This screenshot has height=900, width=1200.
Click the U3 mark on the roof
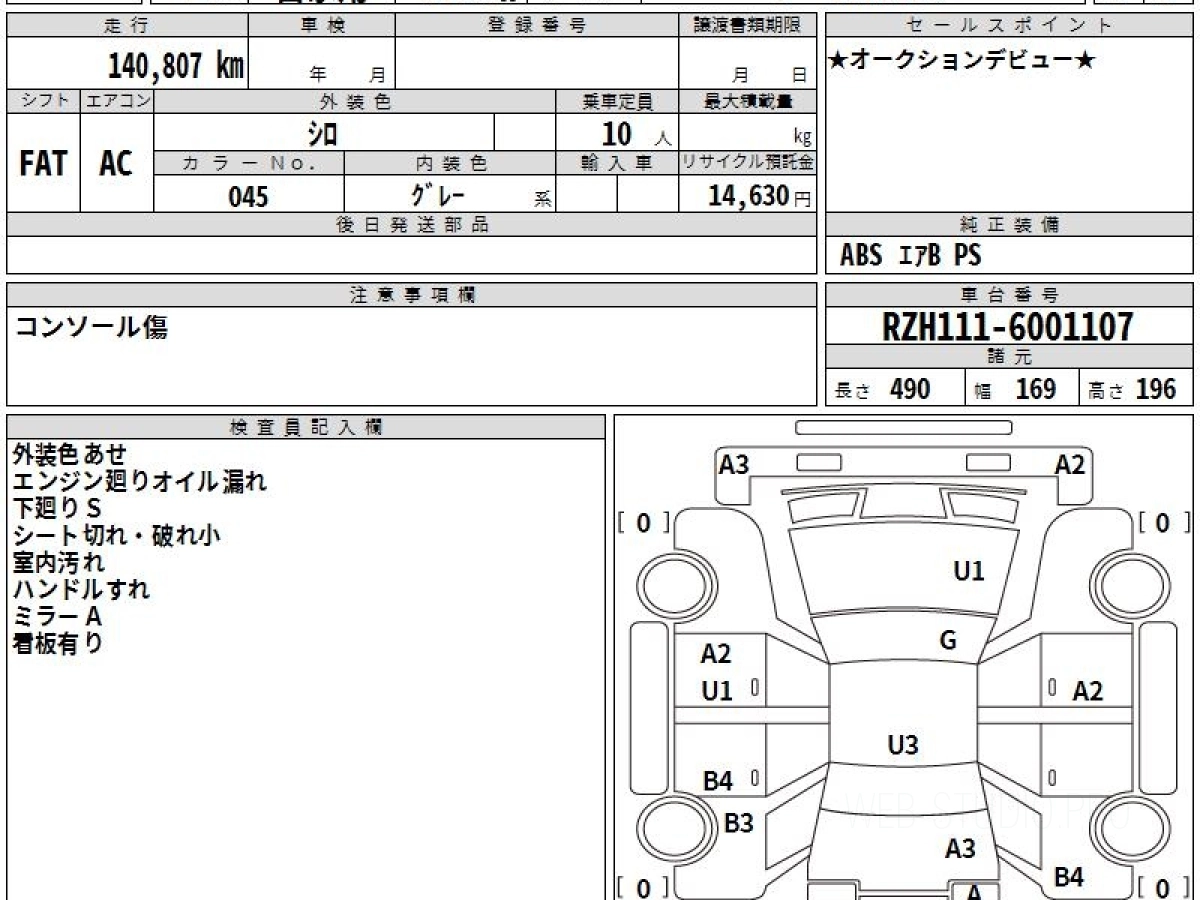click(903, 744)
